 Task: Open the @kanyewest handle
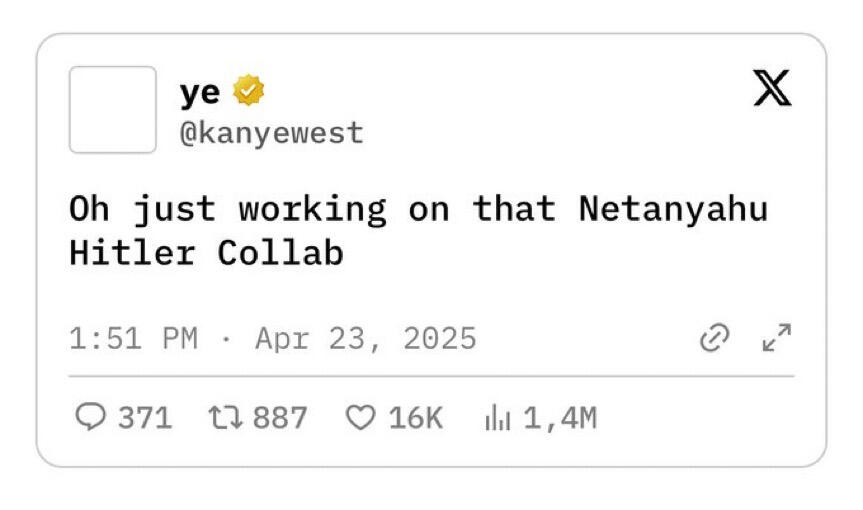click(271, 133)
